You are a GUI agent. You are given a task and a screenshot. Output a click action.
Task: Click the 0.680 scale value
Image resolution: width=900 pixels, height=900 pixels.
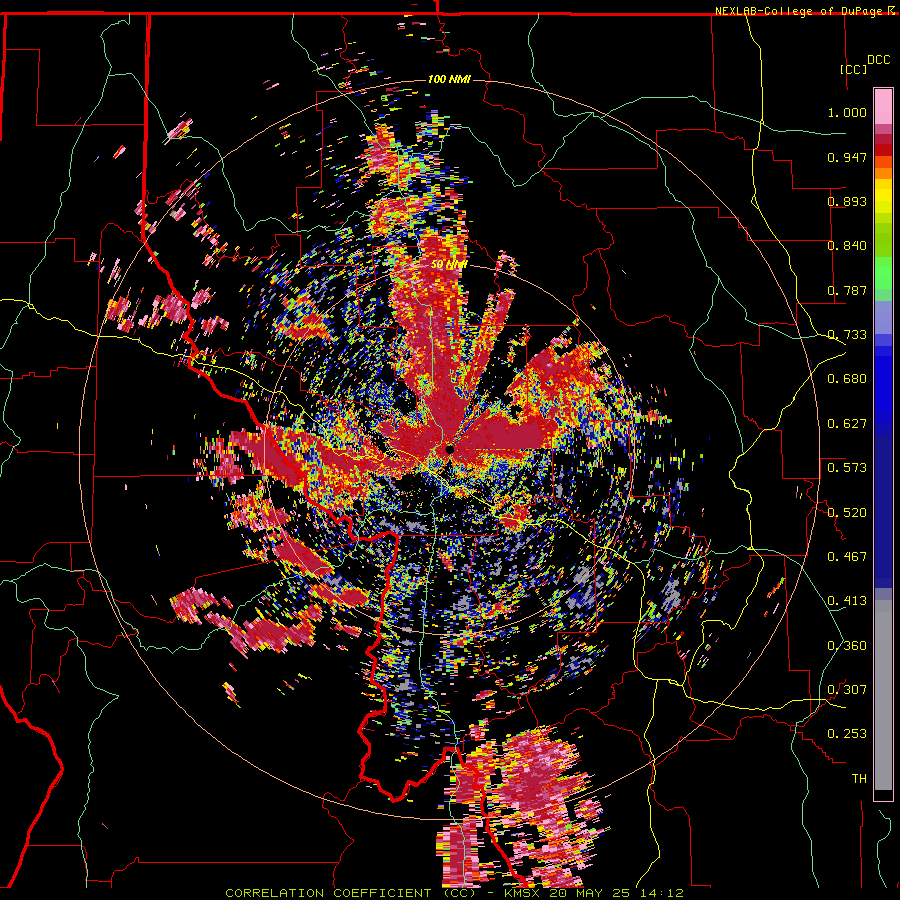[x=847, y=379]
